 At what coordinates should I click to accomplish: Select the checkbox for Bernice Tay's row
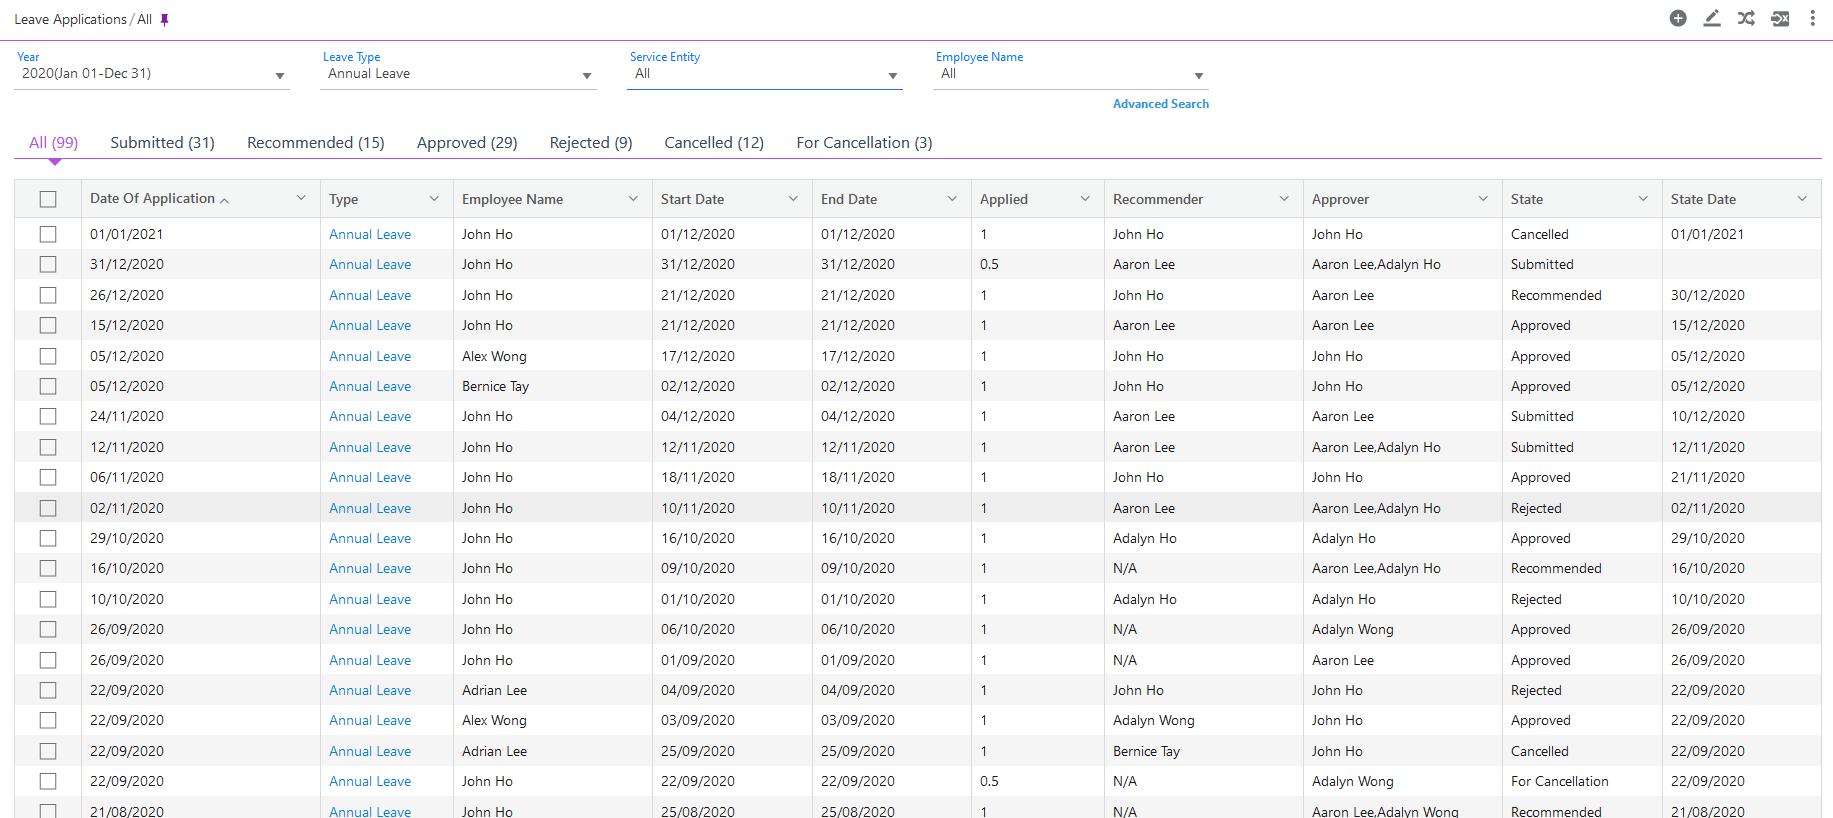click(48, 386)
